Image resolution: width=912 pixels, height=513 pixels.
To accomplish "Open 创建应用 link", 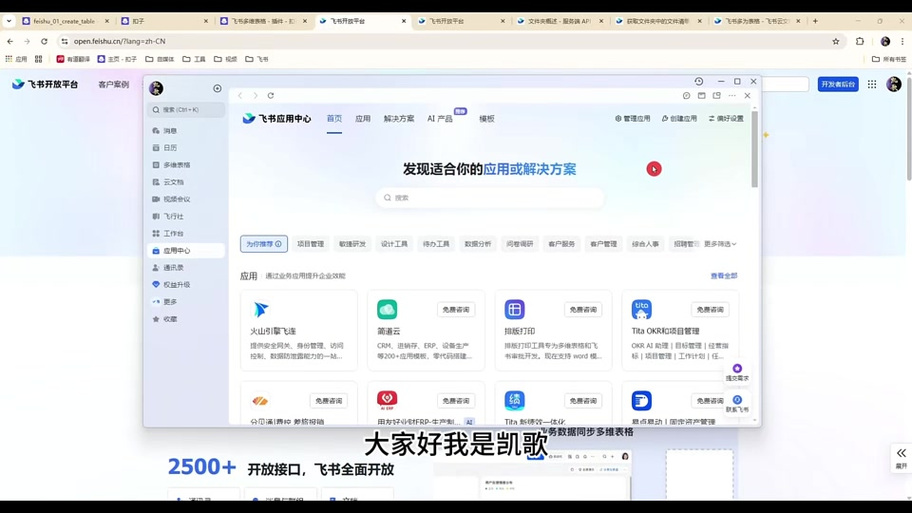I will (679, 119).
